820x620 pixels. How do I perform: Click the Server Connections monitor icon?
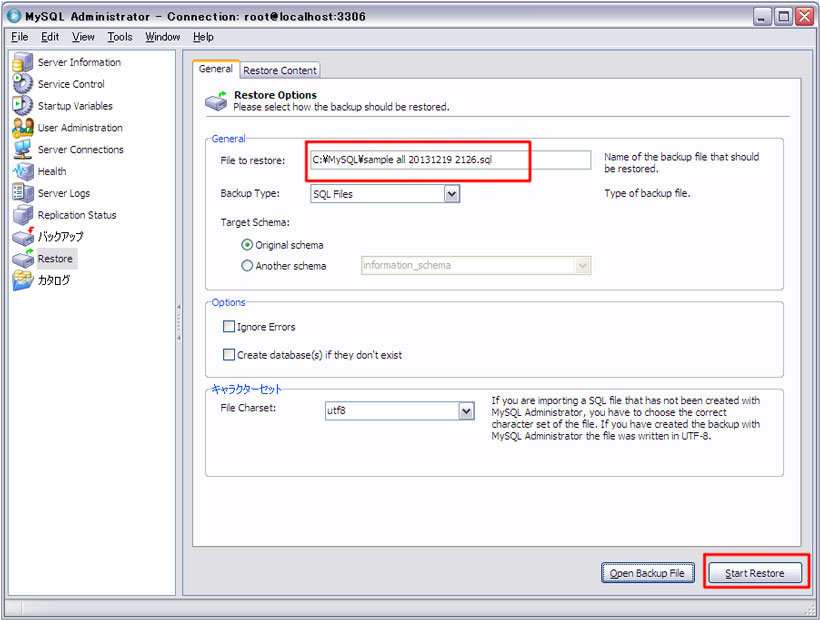point(22,150)
